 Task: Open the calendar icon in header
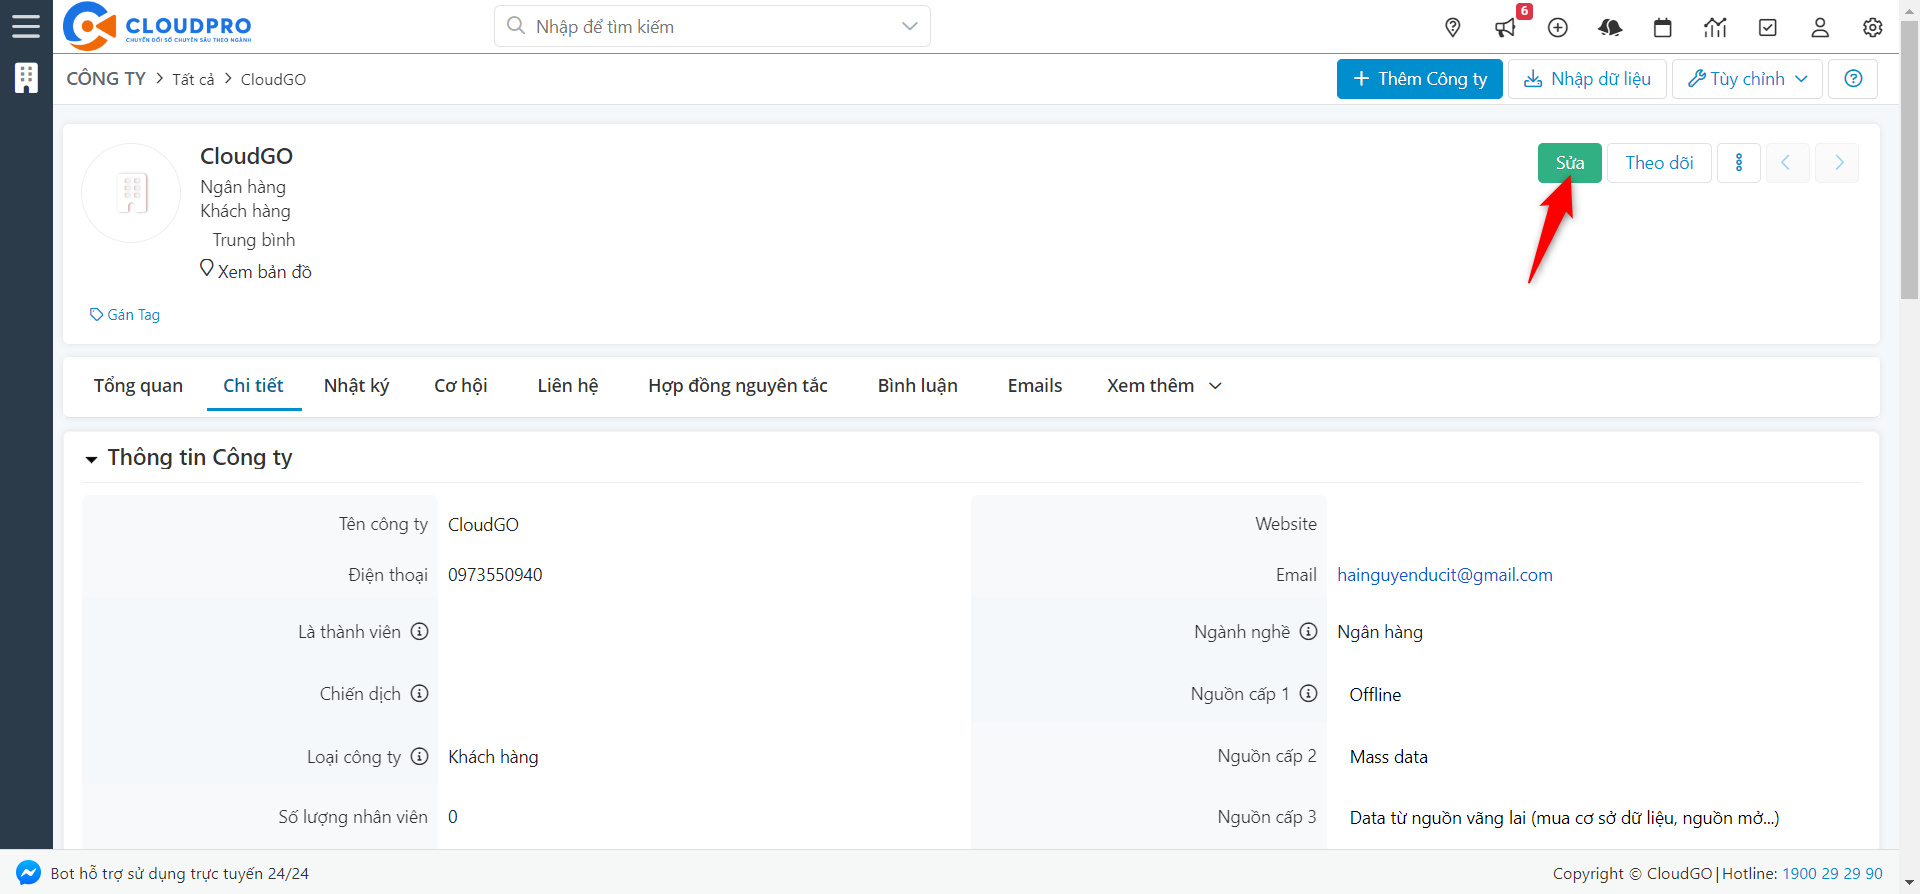[1663, 28]
